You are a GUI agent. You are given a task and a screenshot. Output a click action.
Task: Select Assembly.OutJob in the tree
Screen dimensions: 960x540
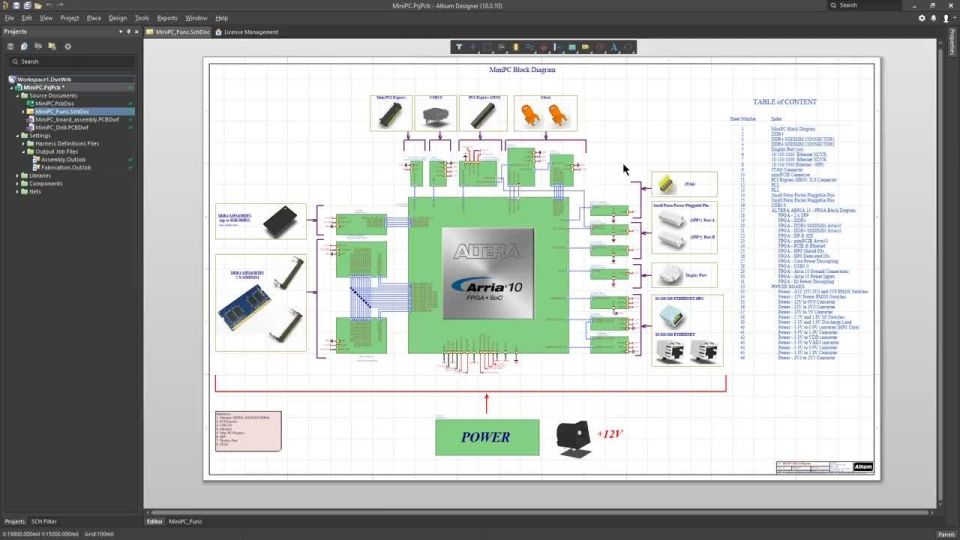pyautogui.click(x=62, y=159)
